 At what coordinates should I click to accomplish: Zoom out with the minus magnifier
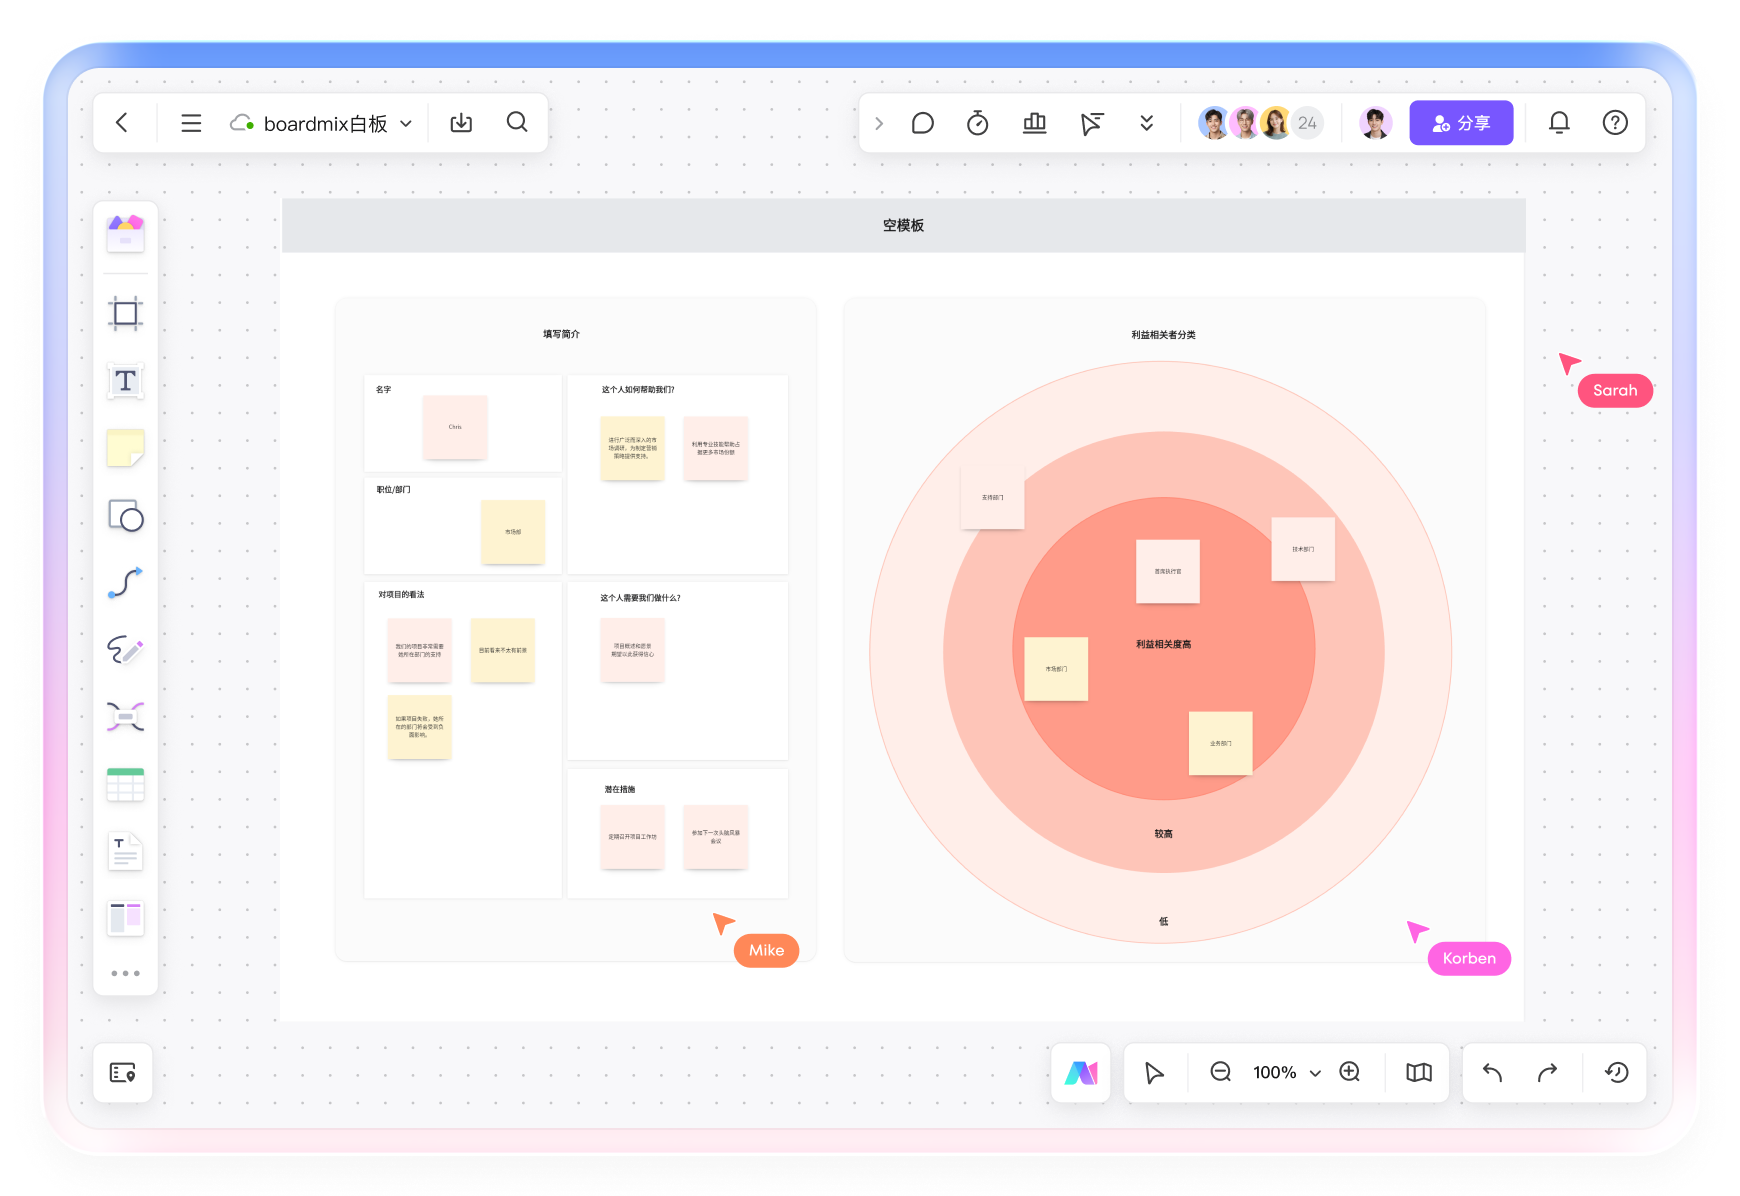[1220, 1072]
